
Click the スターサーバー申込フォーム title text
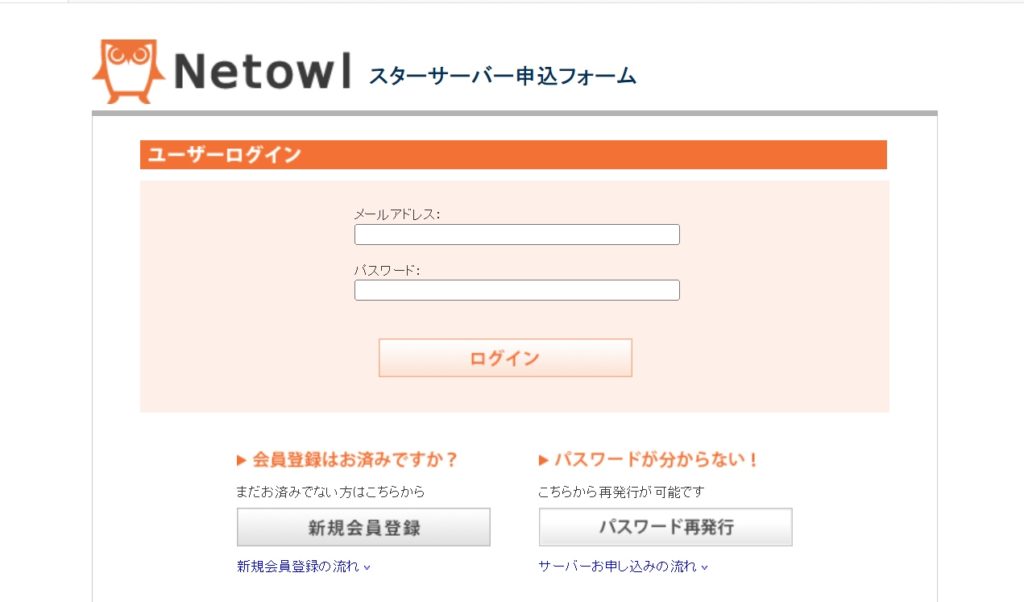click(x=502, y=76)
